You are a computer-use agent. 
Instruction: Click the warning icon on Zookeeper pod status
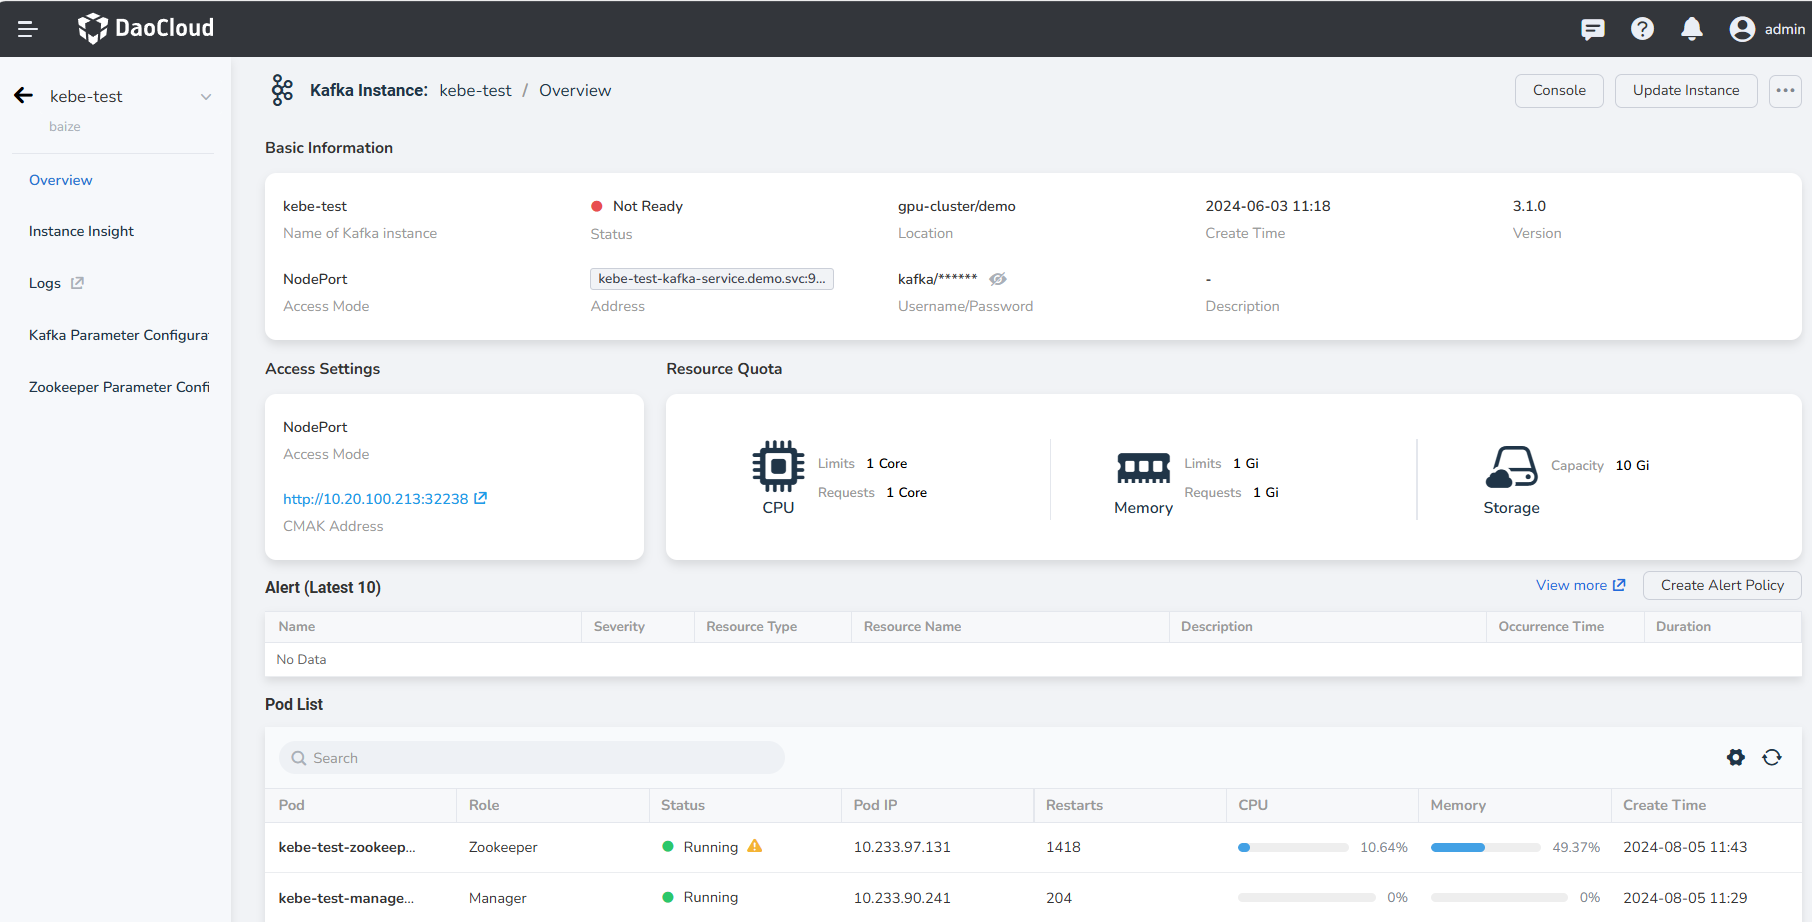755,846
